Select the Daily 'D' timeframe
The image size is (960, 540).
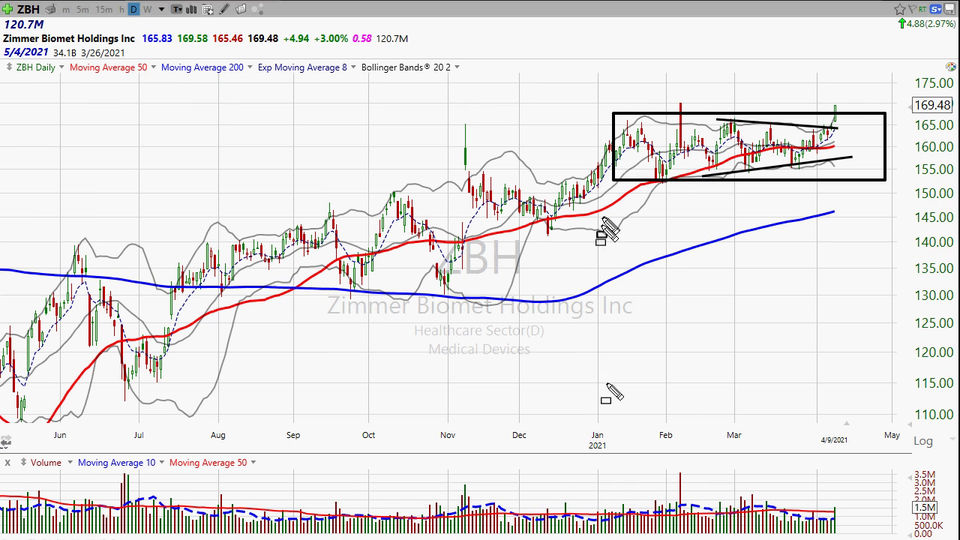(133, 9)
